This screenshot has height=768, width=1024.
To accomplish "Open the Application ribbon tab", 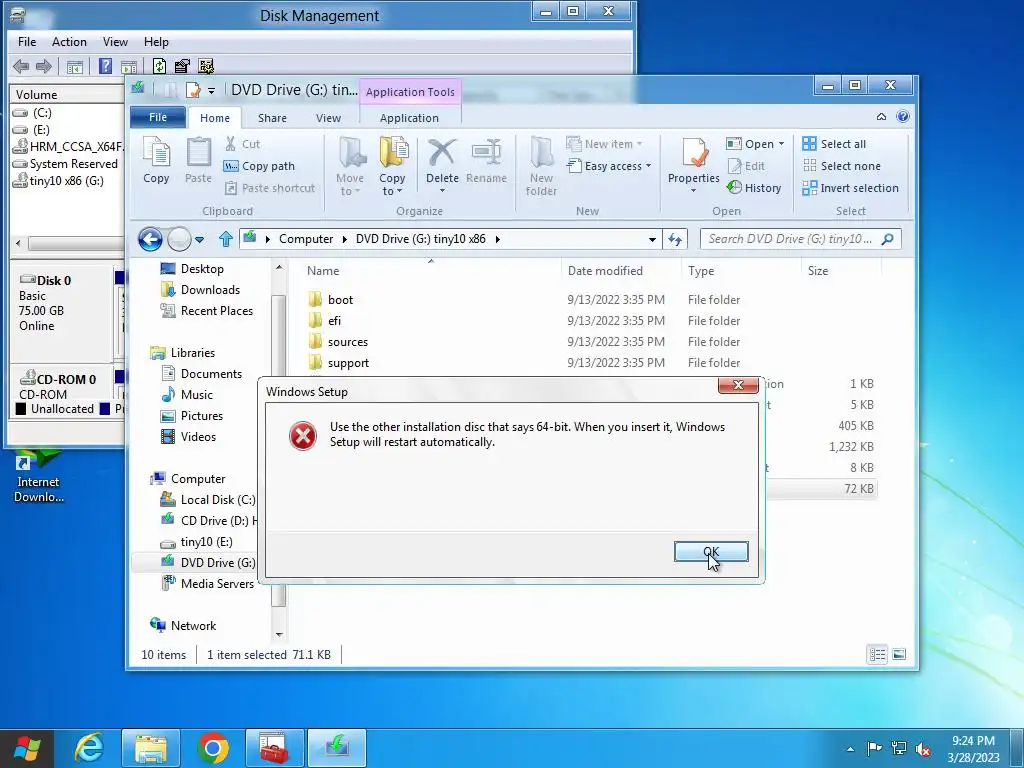I will pyautogui.click(x=409, y=118).
